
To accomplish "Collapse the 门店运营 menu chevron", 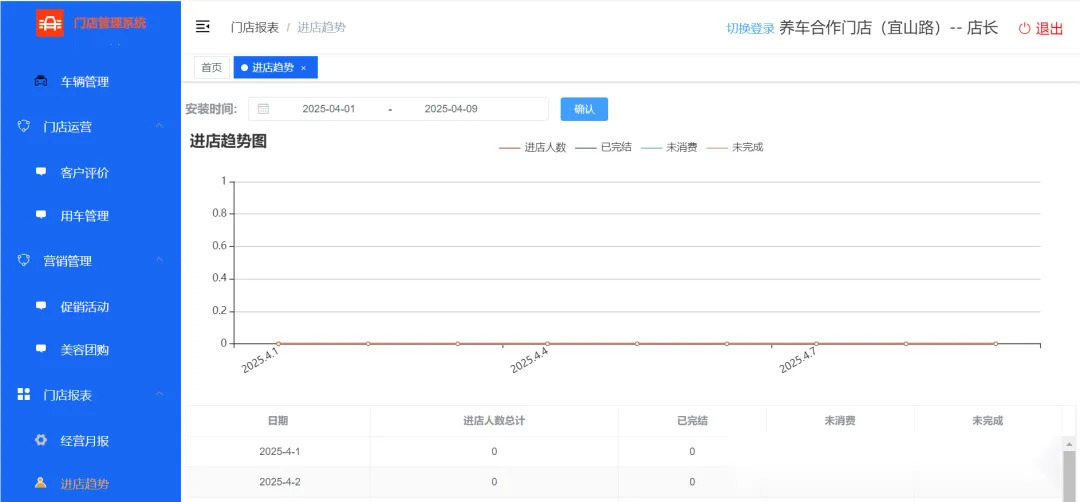I will [159, 126].
